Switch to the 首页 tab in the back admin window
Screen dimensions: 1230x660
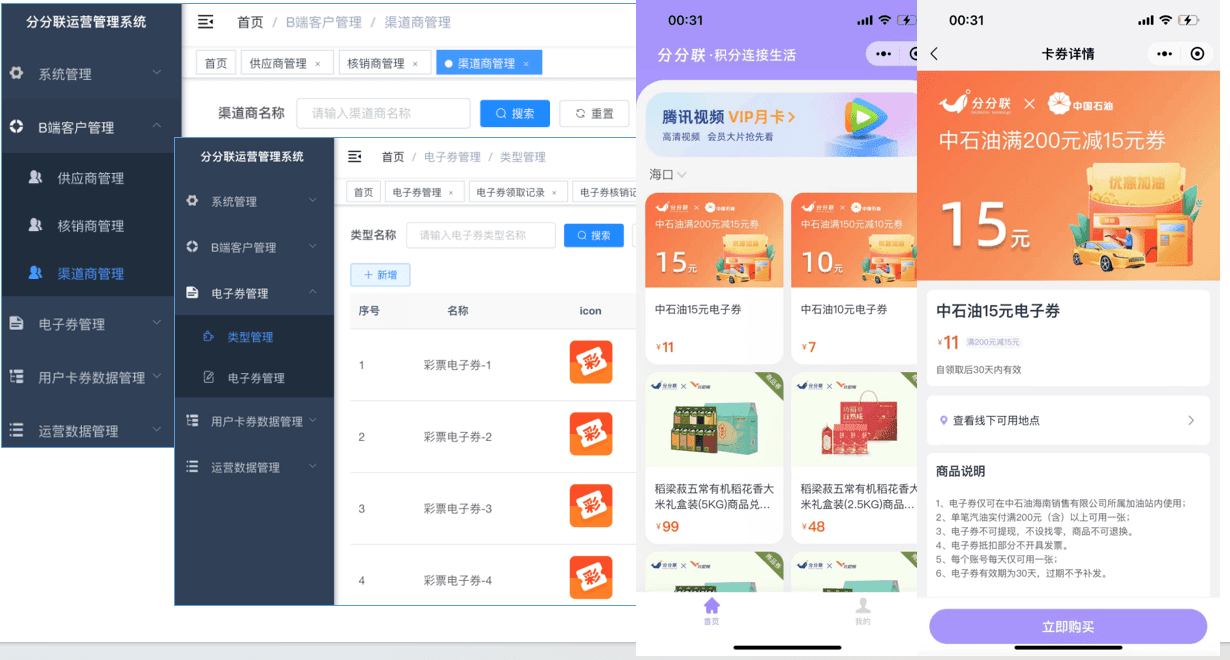coord(216,64)
